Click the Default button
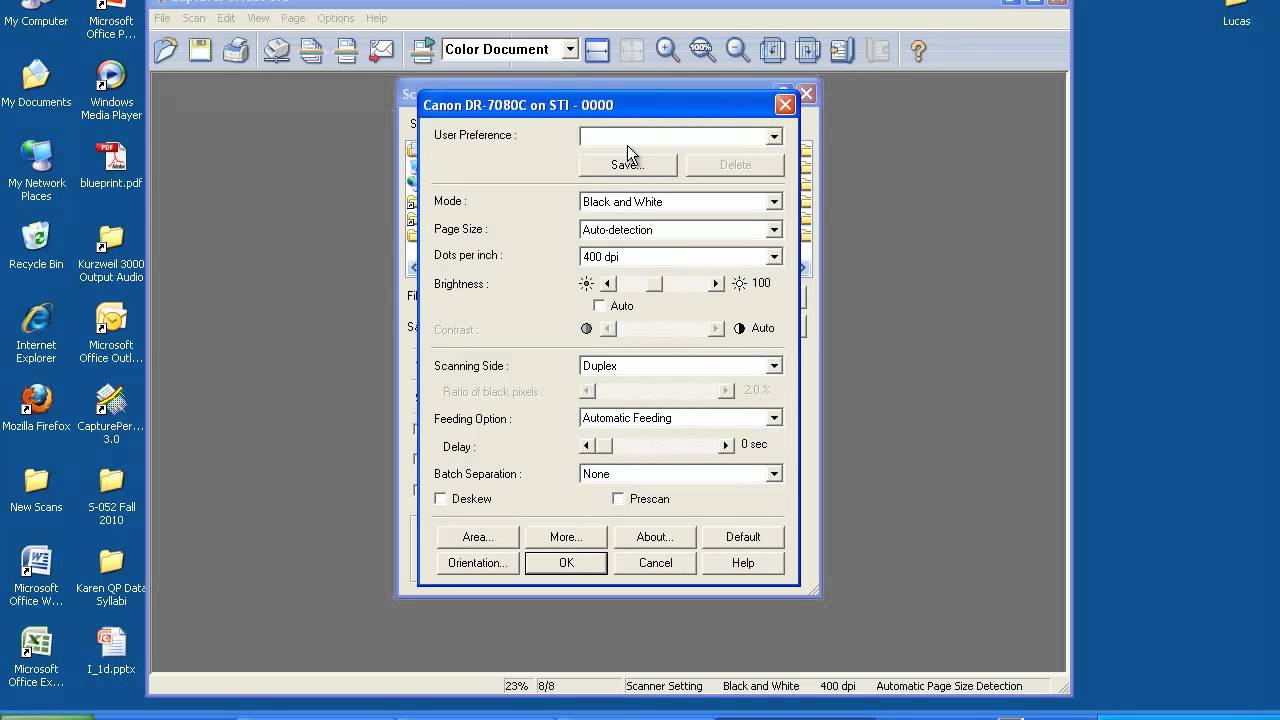This screenshot has width=1280, height=720. pyautogui.click(x=743, y=537)
